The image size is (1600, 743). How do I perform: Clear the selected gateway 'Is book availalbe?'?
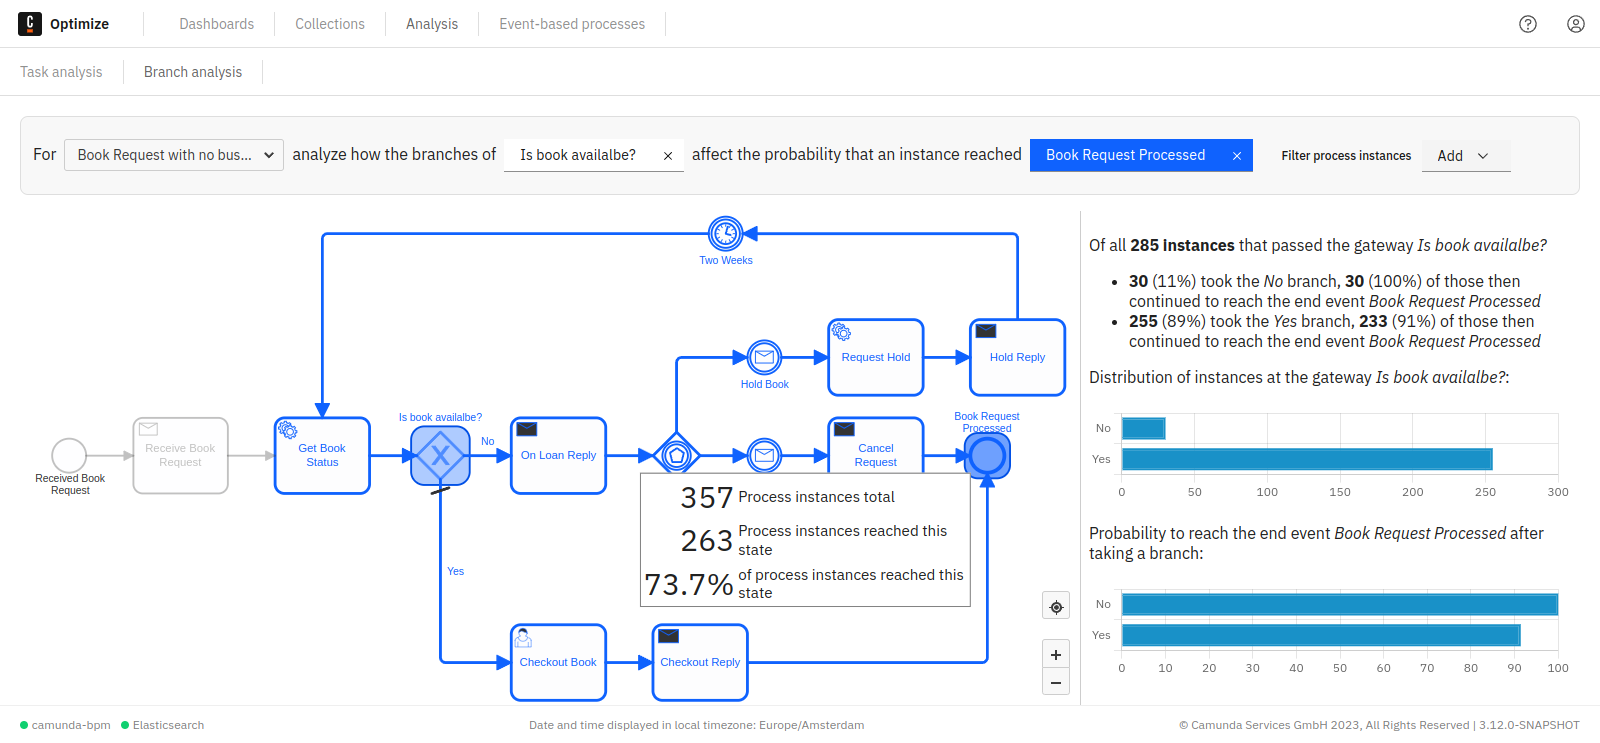[x=668, y=156]
